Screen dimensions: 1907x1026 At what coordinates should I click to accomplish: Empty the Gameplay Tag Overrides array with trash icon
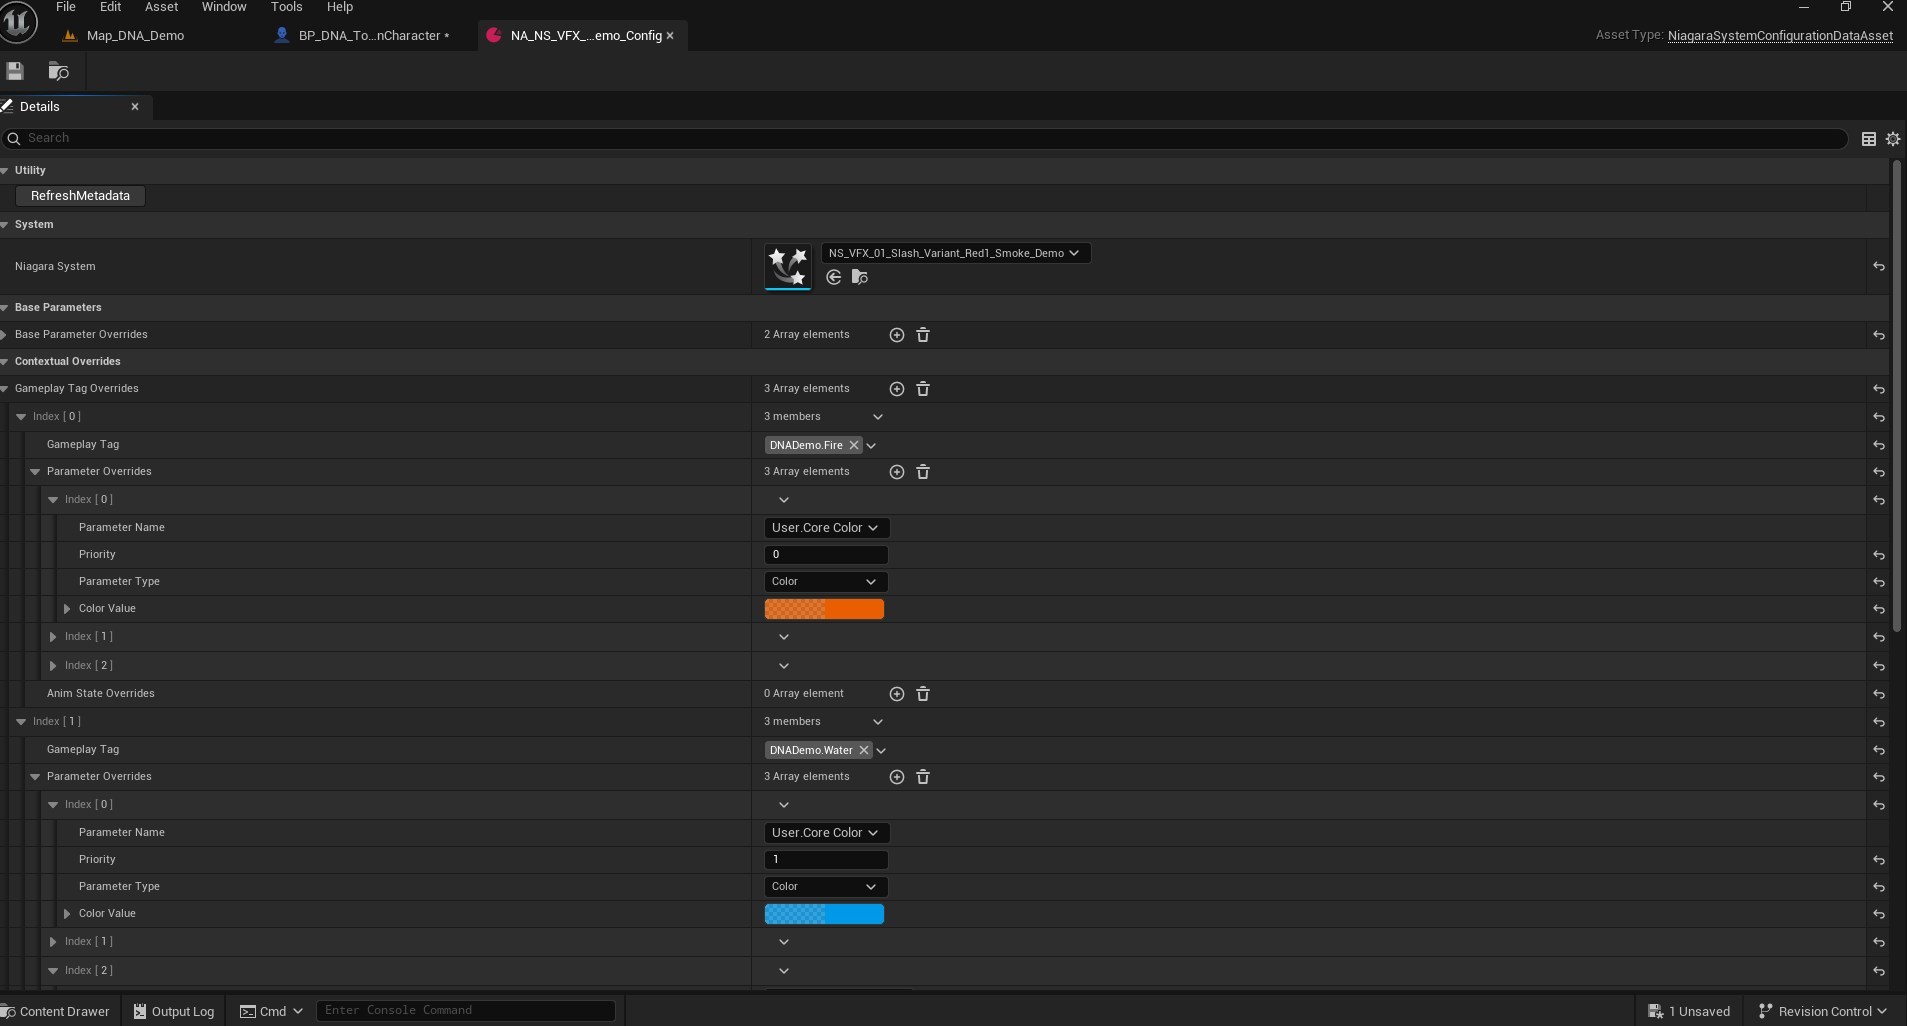(923, 389)
